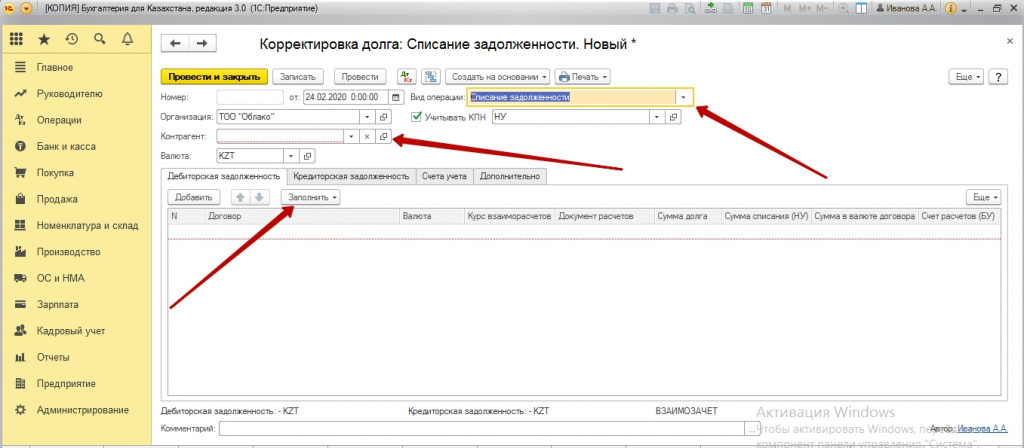The image size is (1024, 448).
Task: Open Favorites star icon
Action: point(44,39)
